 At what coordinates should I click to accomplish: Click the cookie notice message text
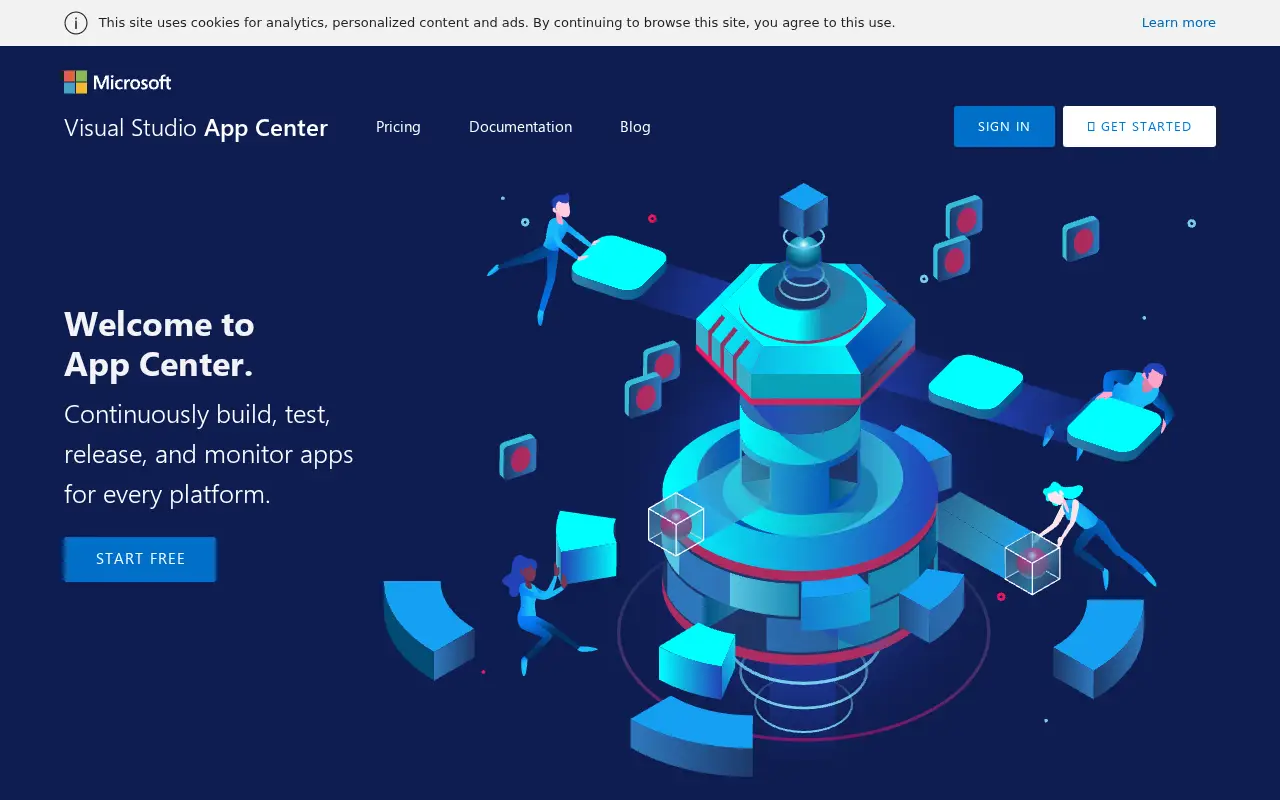point(497,23)
